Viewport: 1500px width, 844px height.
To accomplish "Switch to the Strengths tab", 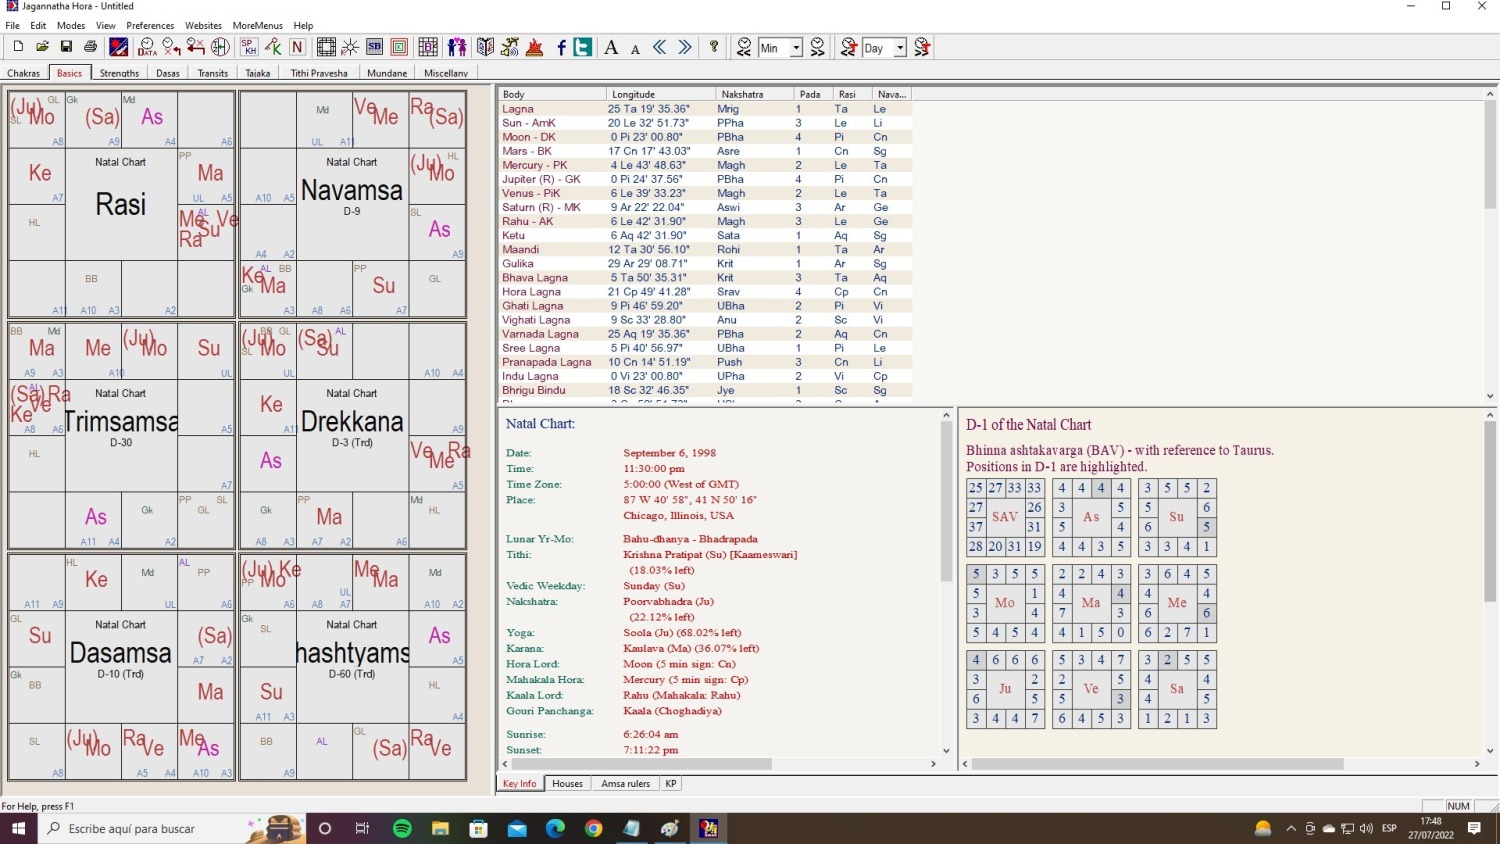I will pos(119,73).
